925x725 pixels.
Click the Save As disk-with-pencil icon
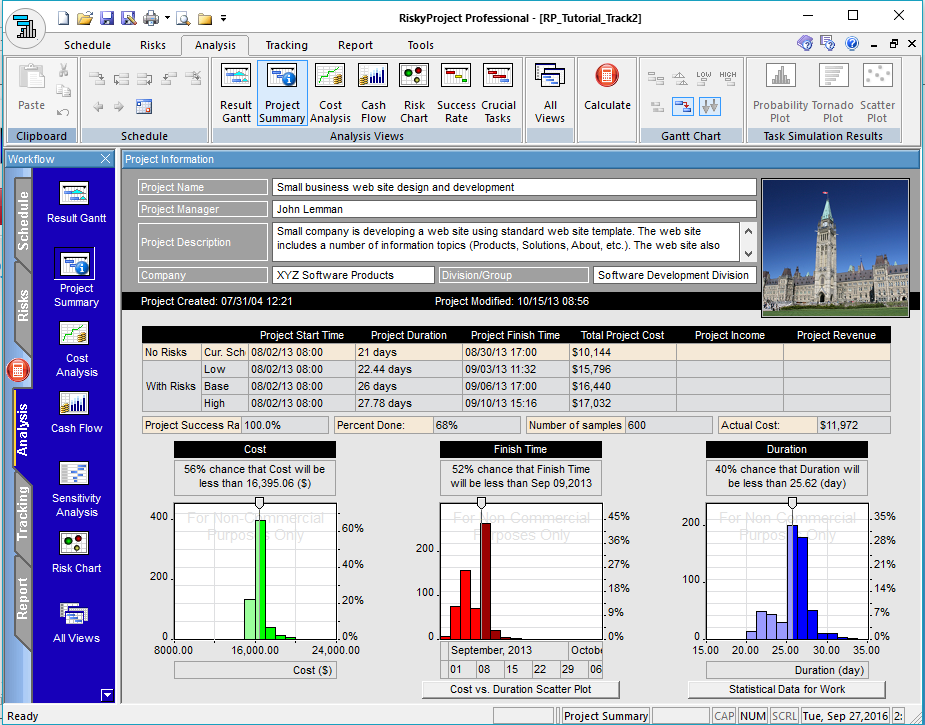[128, 18]
